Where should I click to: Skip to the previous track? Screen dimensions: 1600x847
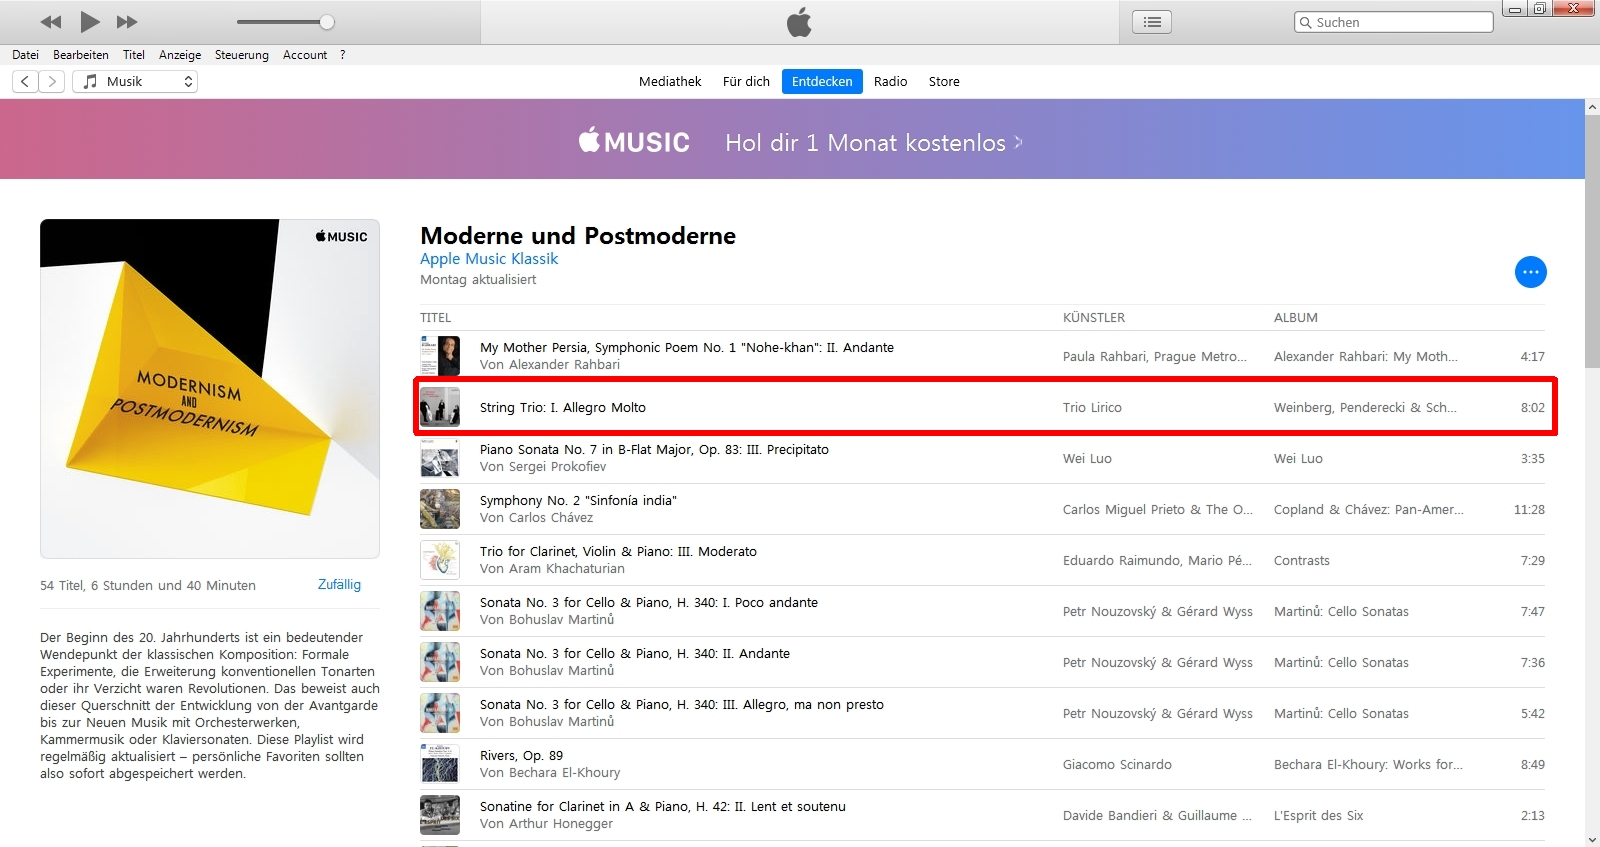click(x=51, y=22)
